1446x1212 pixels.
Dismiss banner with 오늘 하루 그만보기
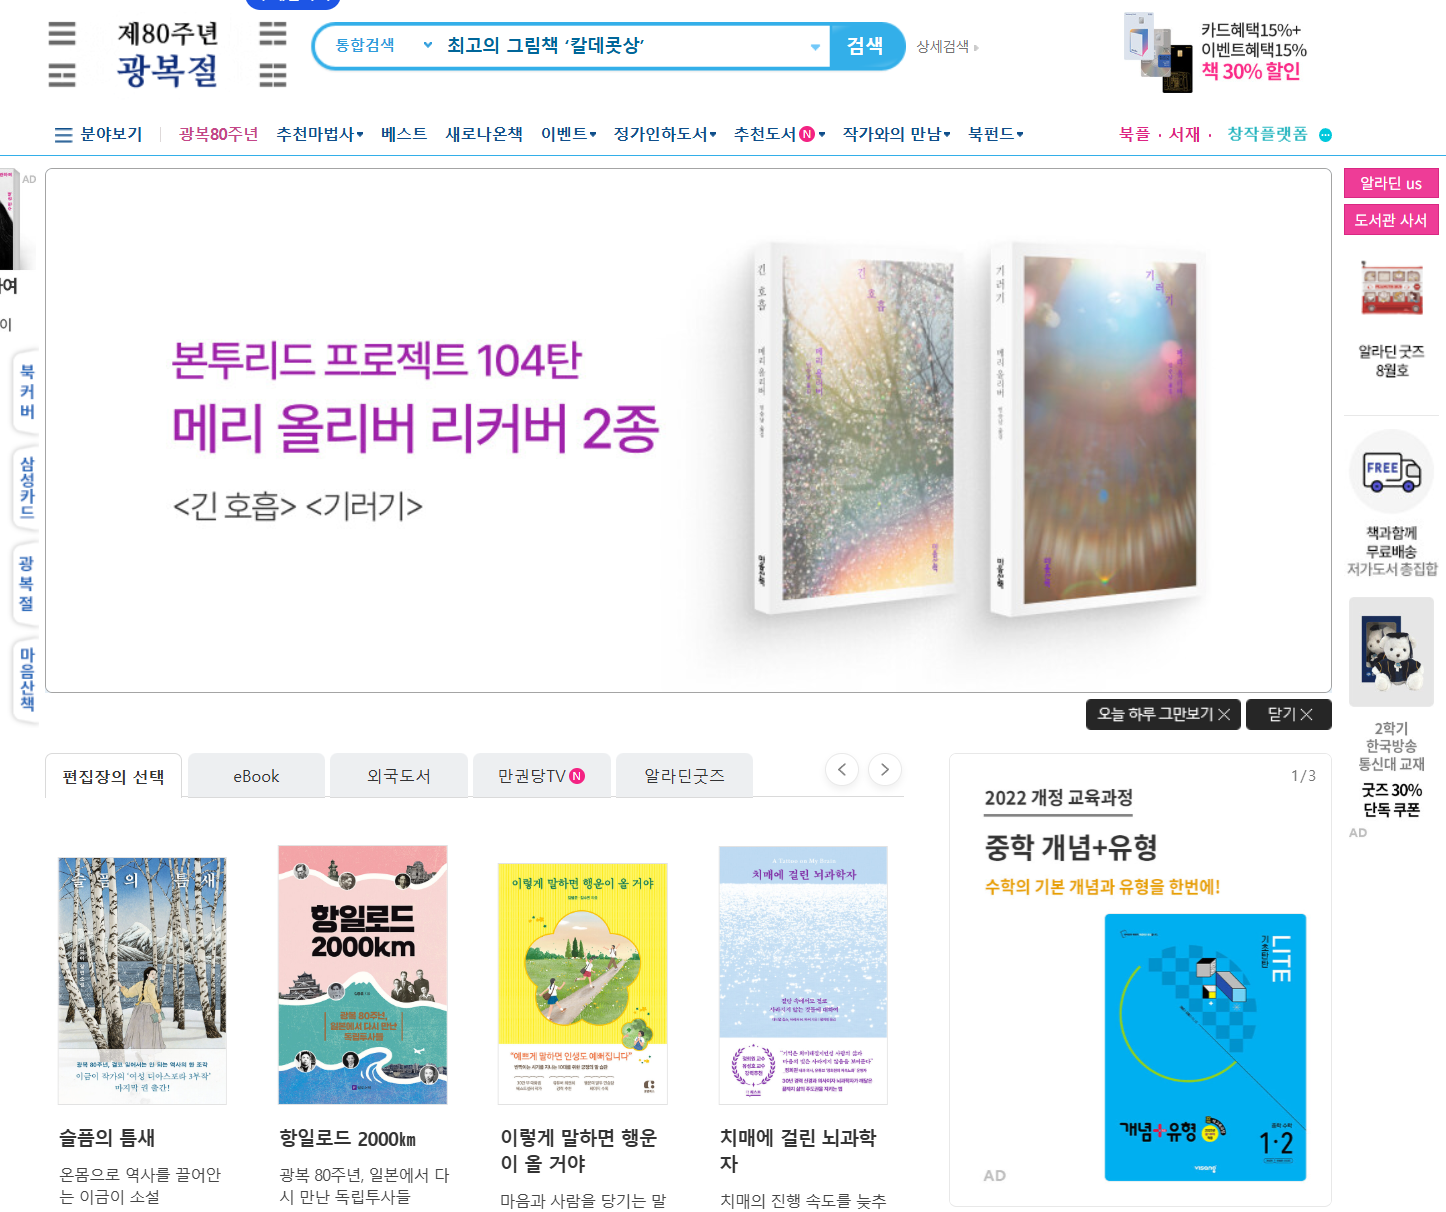pyautogui.click(x=1164, y=714)
